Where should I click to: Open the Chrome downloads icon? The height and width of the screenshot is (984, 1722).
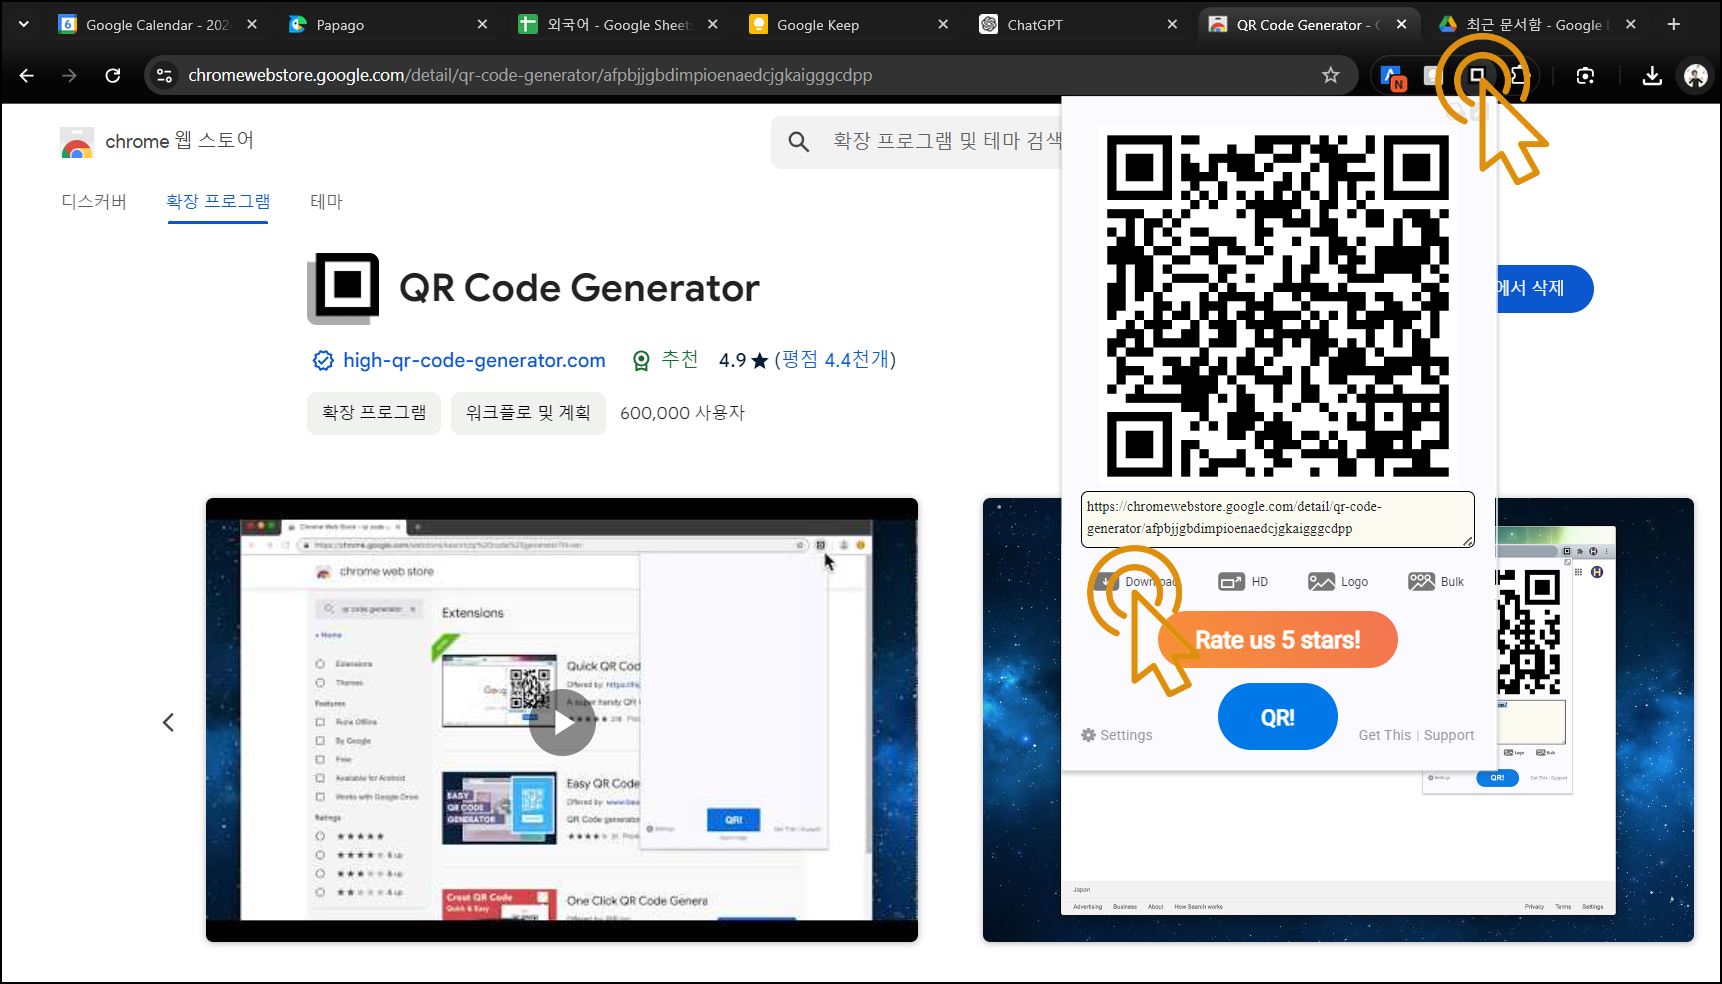coord(1652,75)
